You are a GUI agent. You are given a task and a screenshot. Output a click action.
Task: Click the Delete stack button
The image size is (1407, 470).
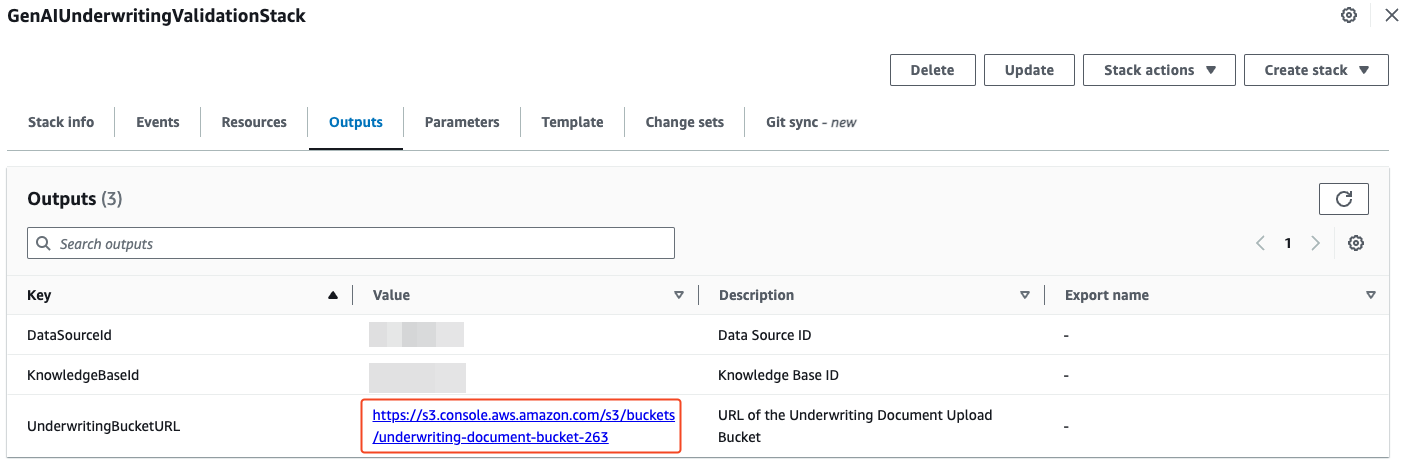[932, 70]
